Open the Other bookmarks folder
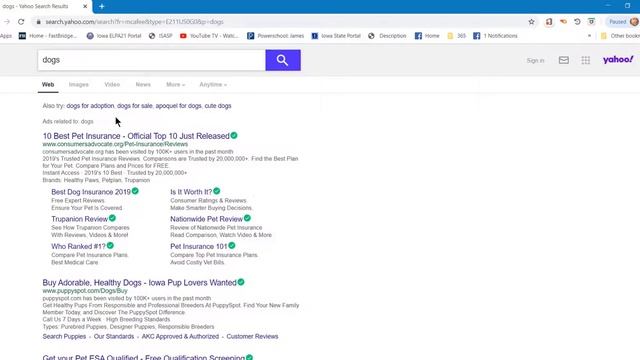The height and width of the screenshot is (360, 640). pyautogui.click(x=620, y=36)
